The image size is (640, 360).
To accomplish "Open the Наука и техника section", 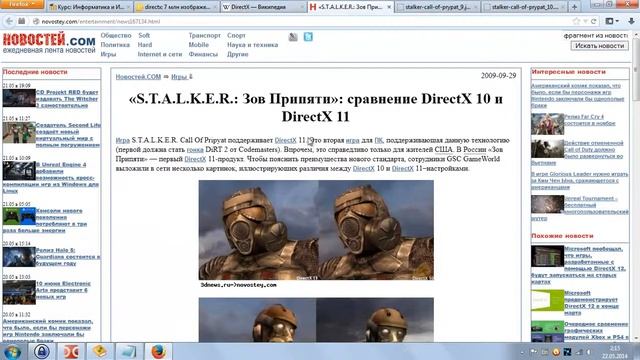I will 253,45.
